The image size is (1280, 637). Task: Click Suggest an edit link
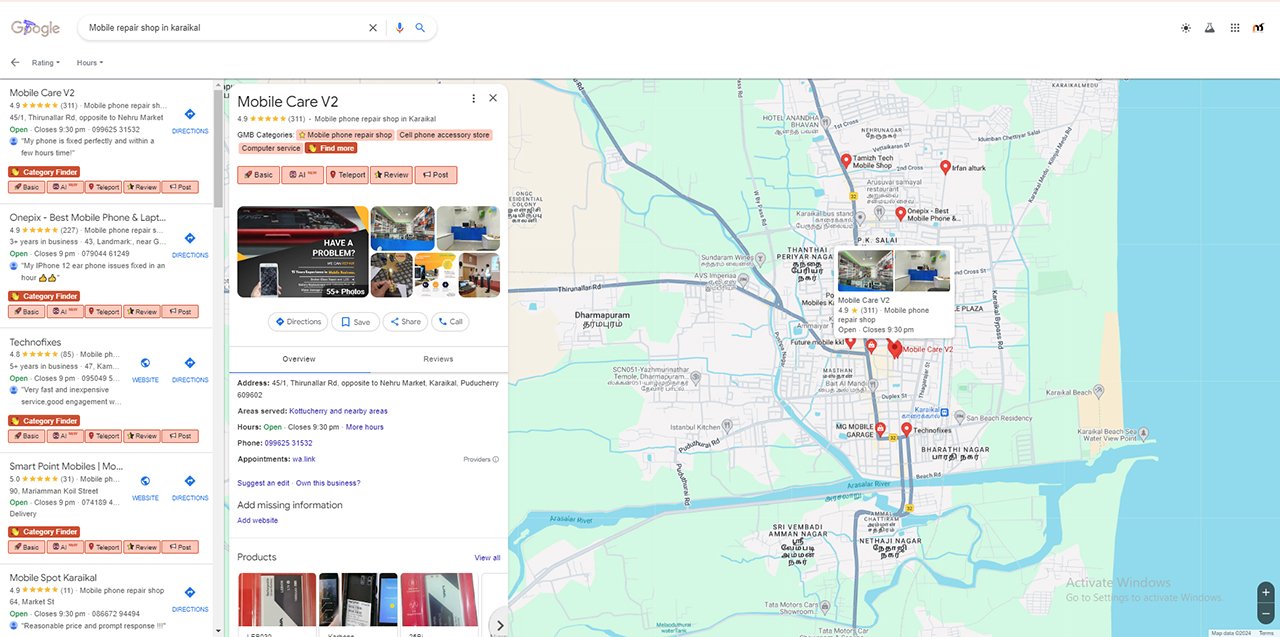(x=263, y=483)
